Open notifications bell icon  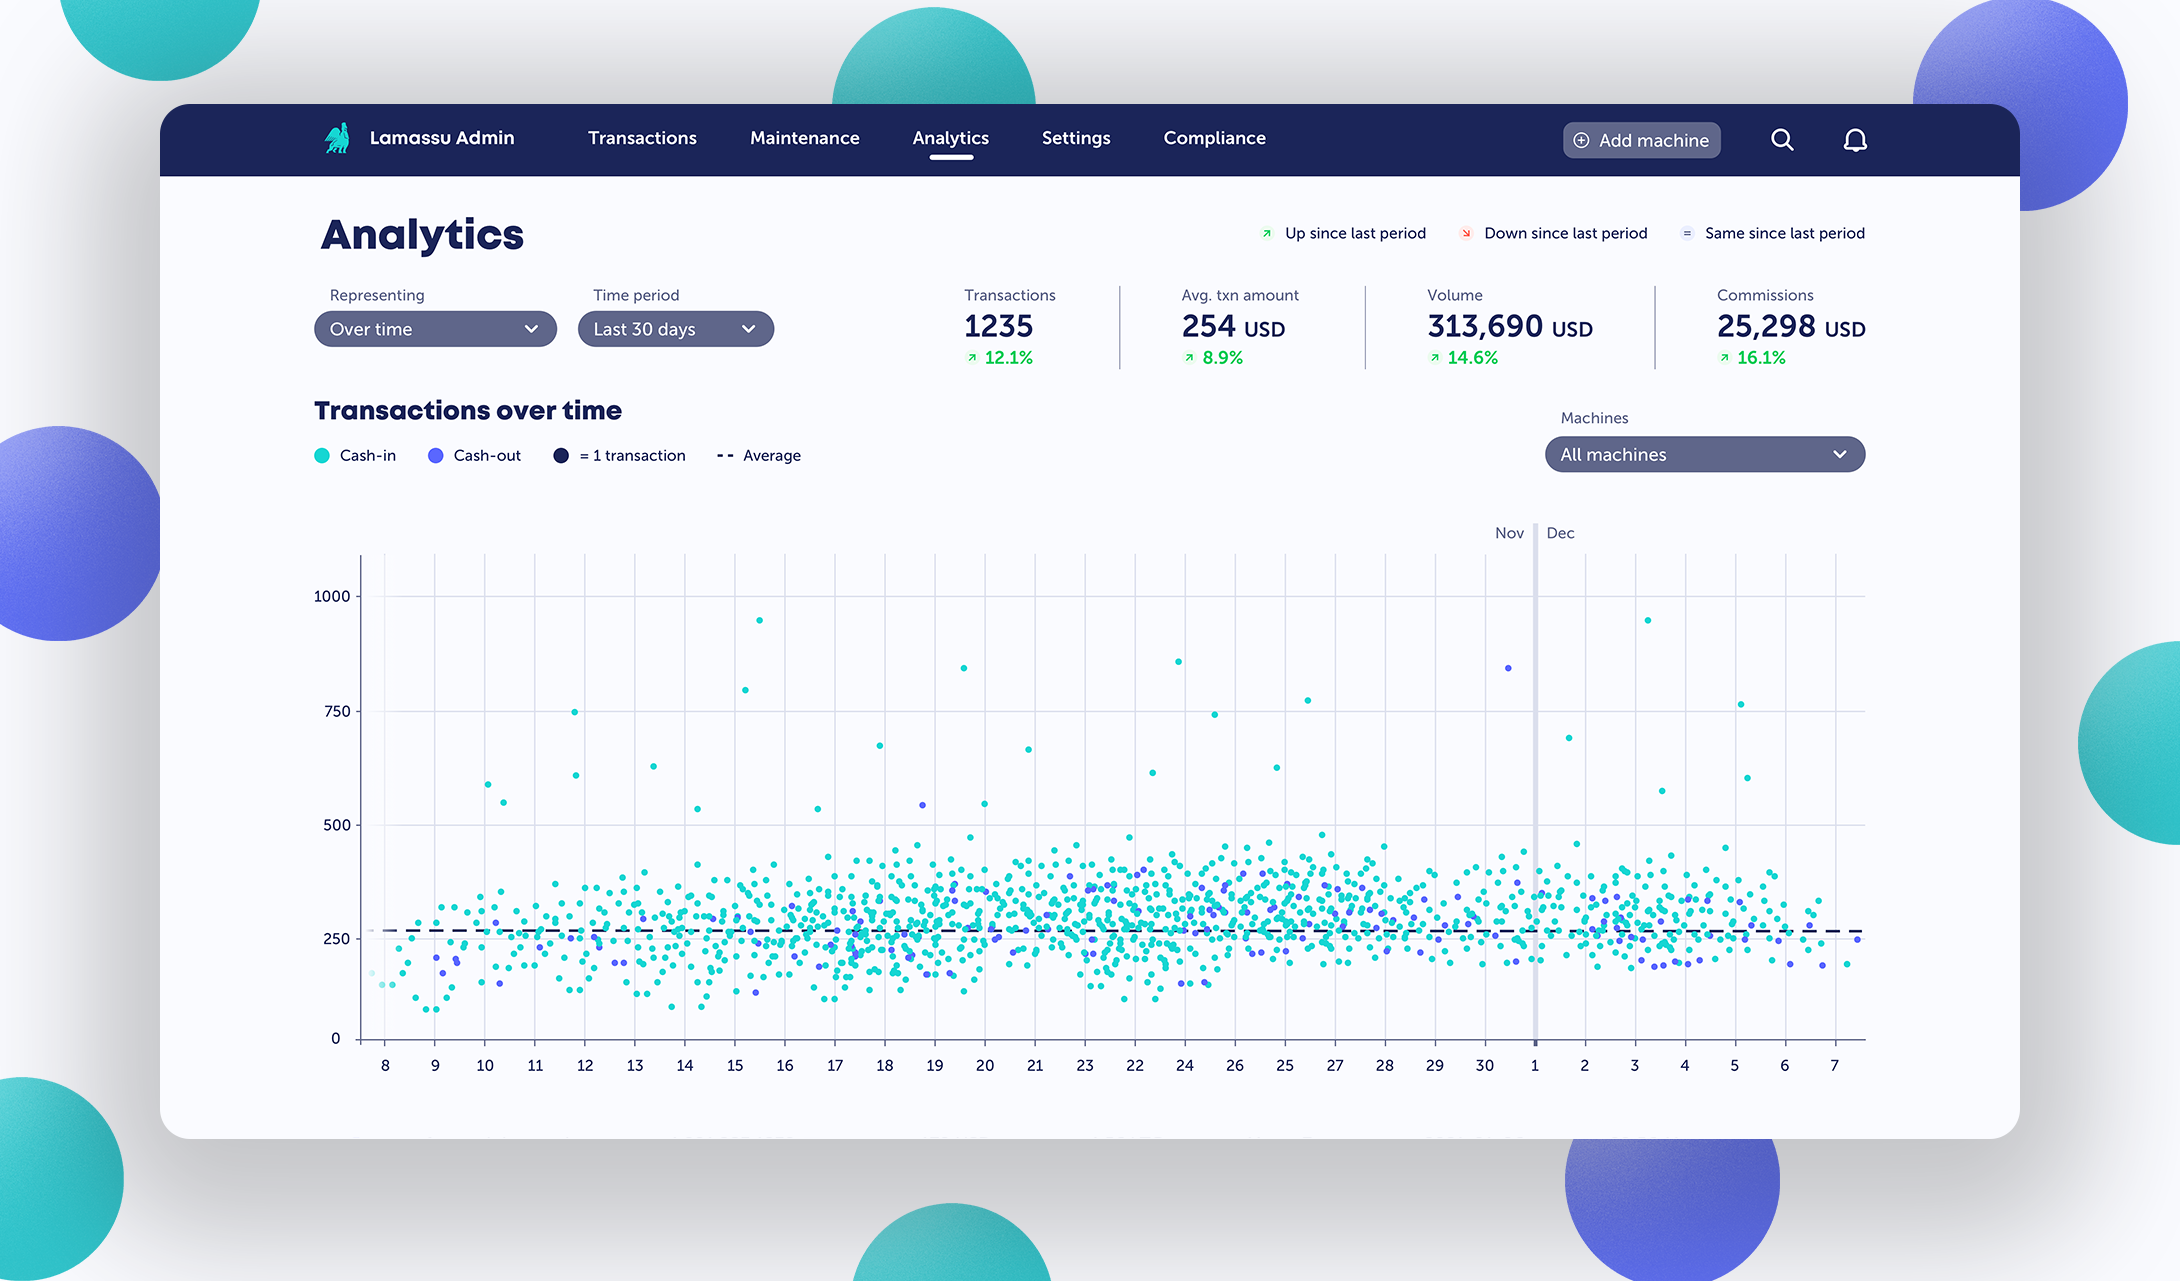(x=1855, y=140)
